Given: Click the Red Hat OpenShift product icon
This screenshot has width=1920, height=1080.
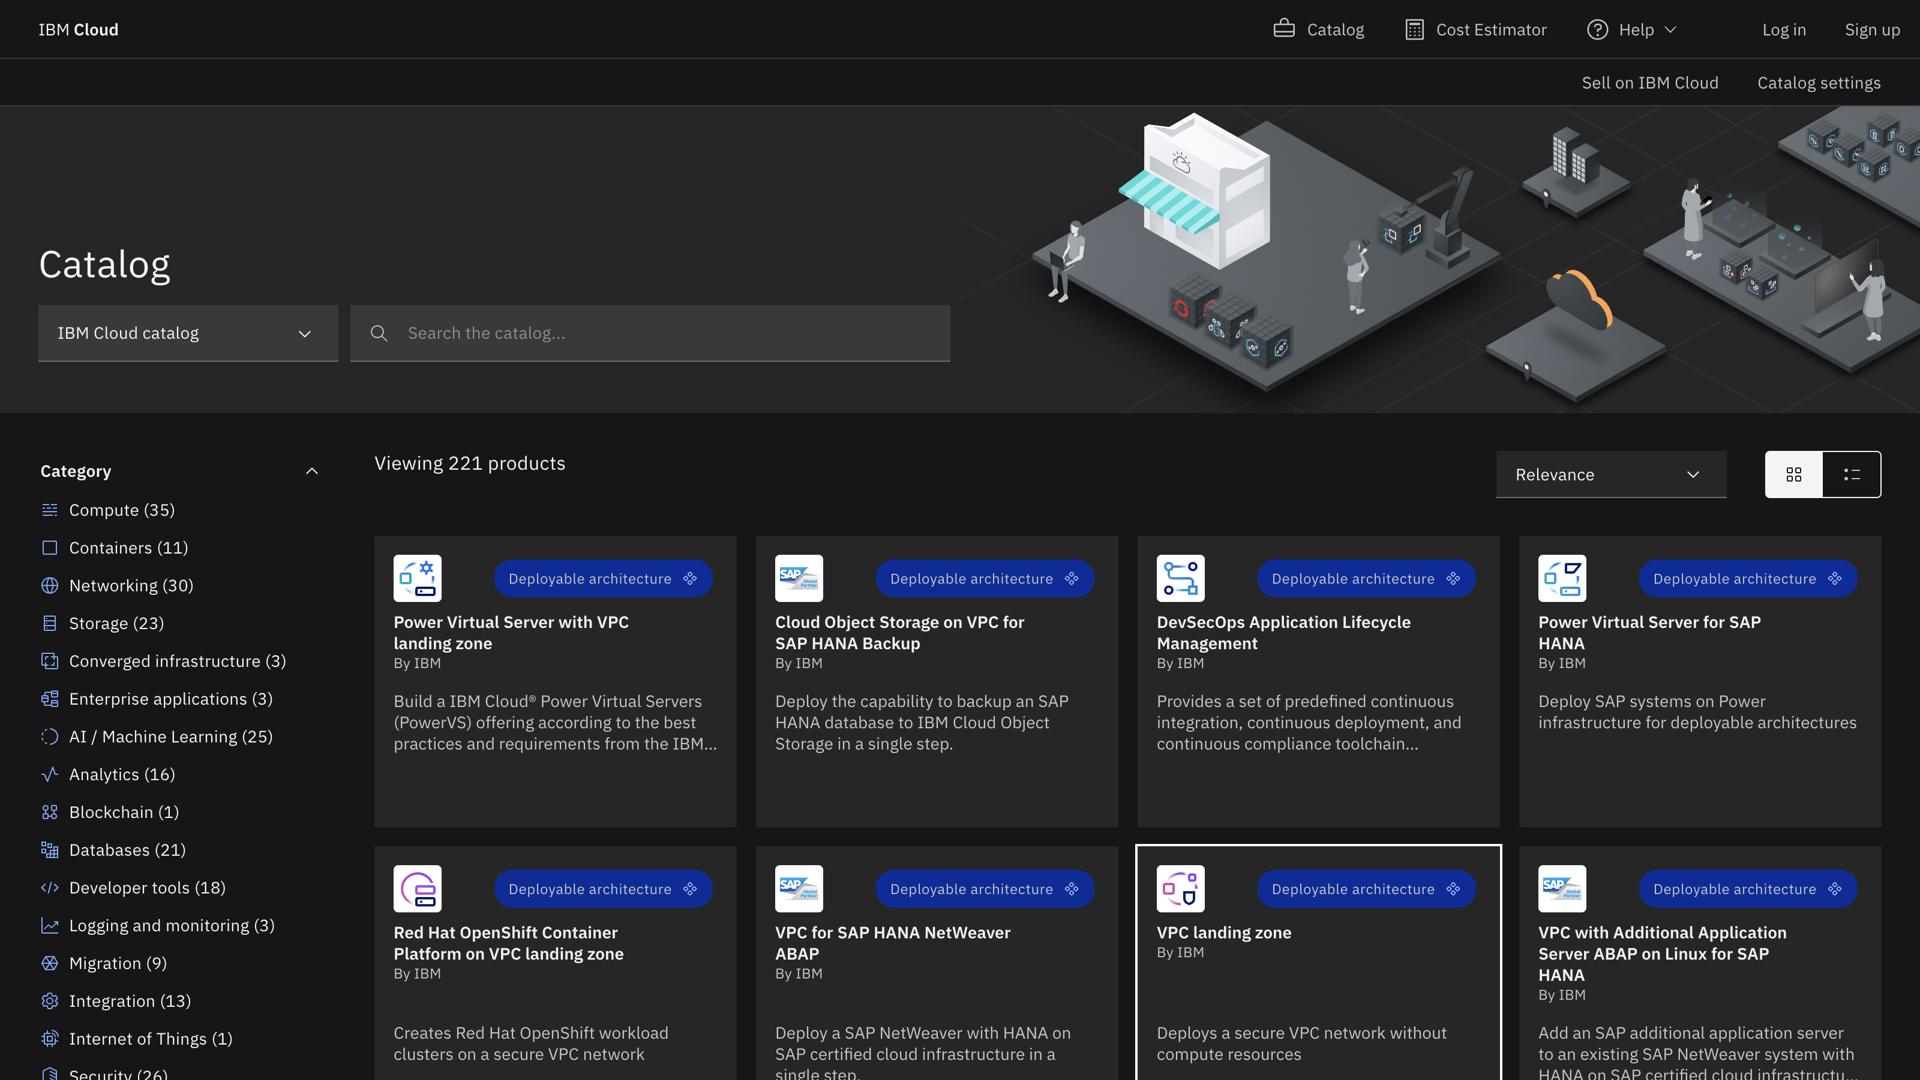Looking at the screenshot, I should 417,888.
